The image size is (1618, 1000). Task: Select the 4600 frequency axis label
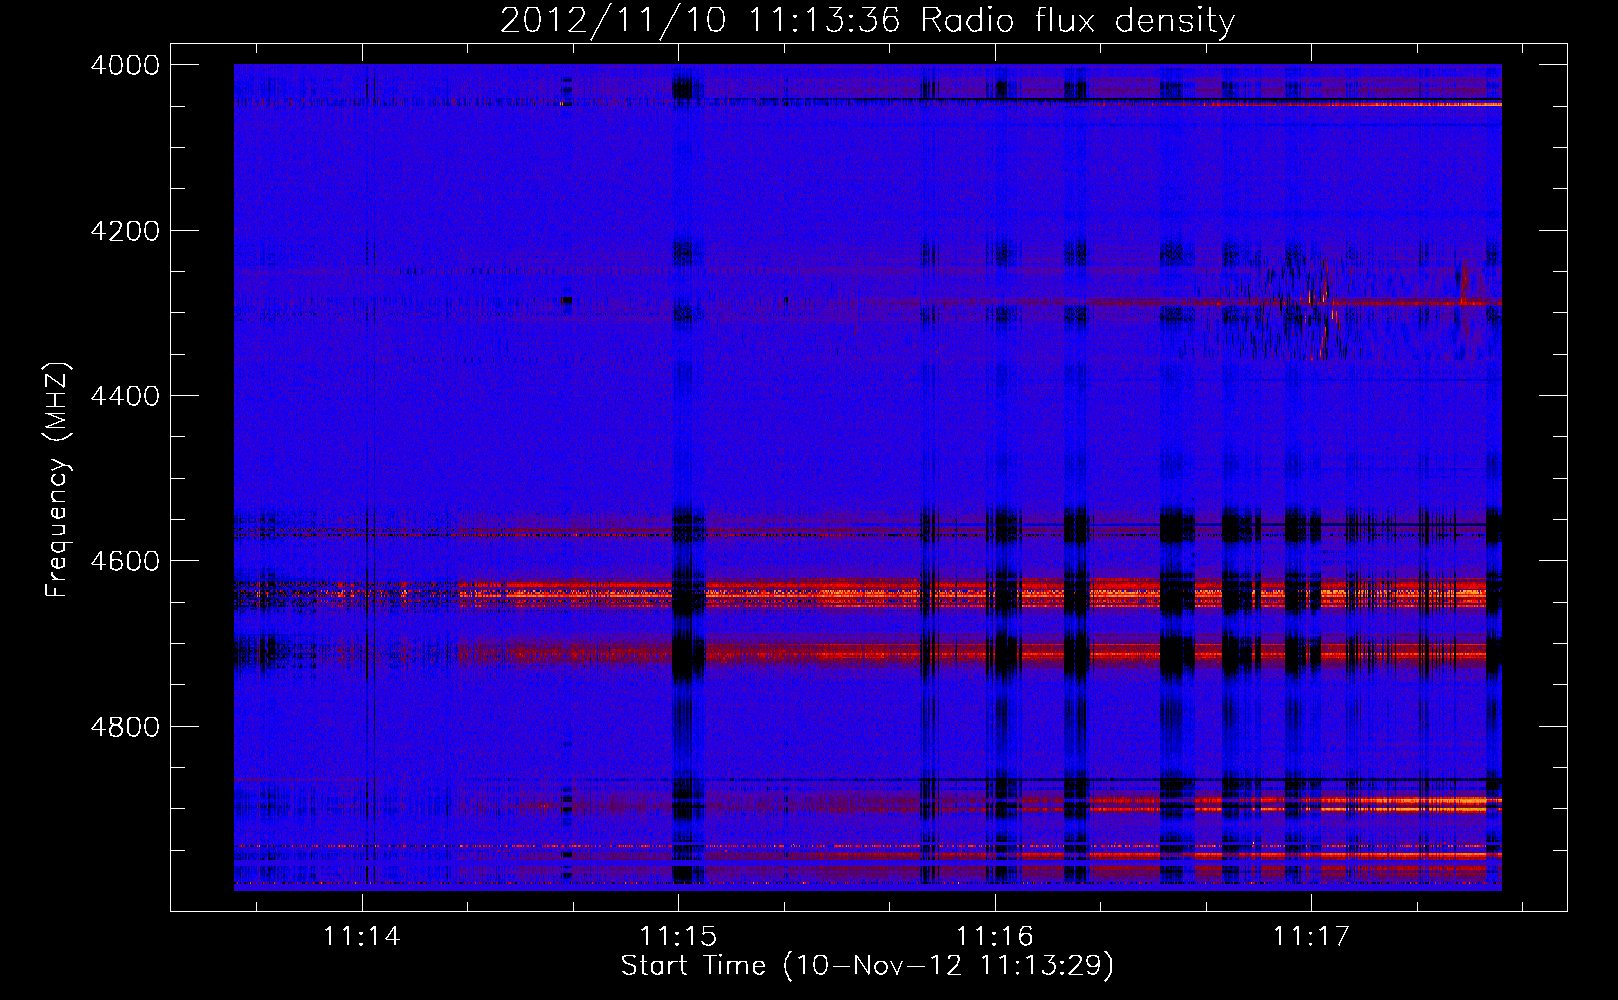click(x=125, y=561)
